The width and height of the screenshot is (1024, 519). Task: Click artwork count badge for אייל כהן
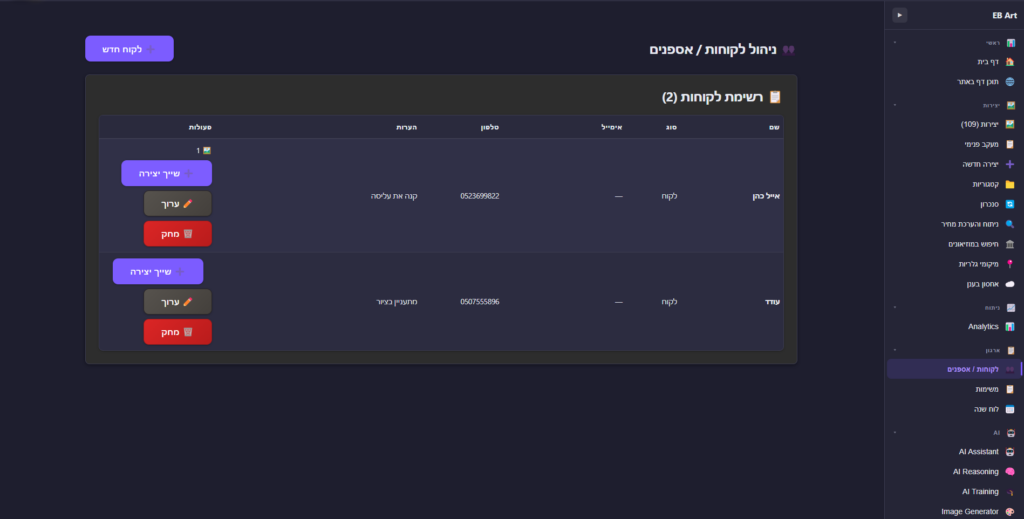click(x=204, y=150)
